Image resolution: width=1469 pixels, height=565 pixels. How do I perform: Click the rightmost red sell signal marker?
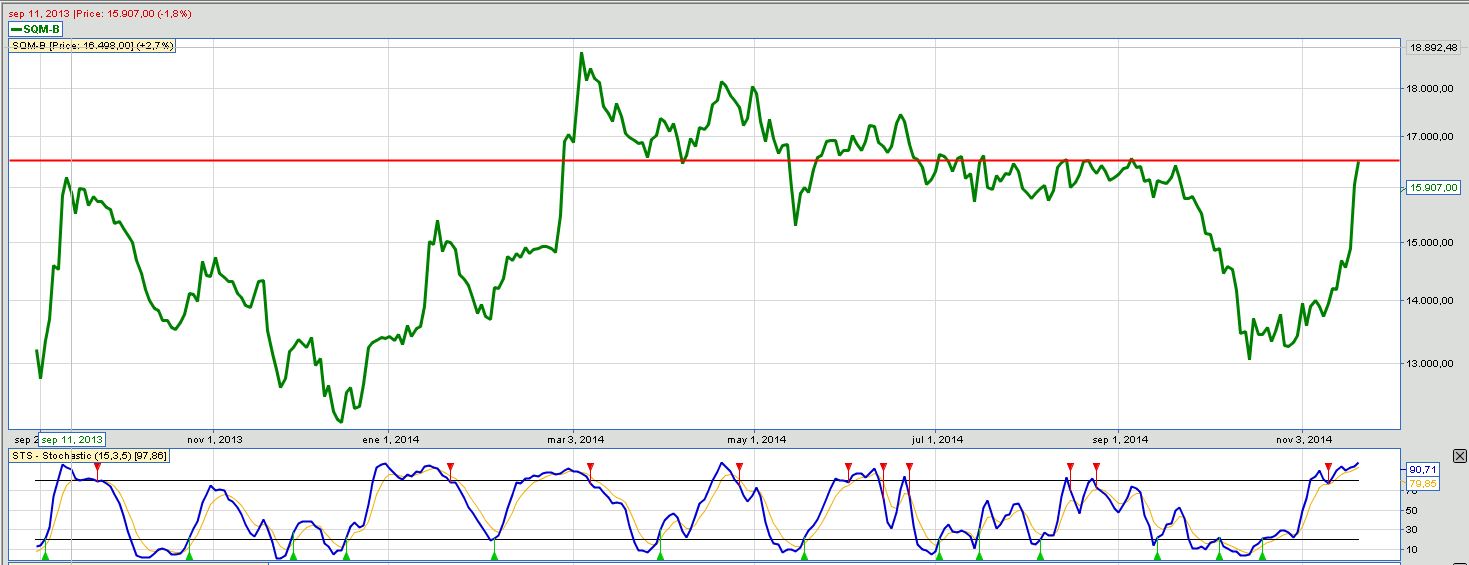pyautogui.click(x=1328, y=467)
